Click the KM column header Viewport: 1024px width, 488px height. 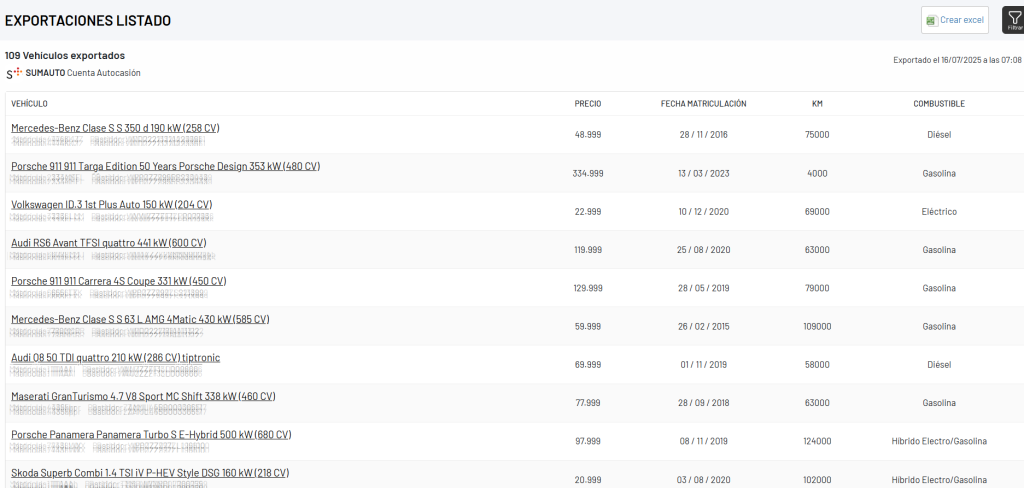pos(817,104)
